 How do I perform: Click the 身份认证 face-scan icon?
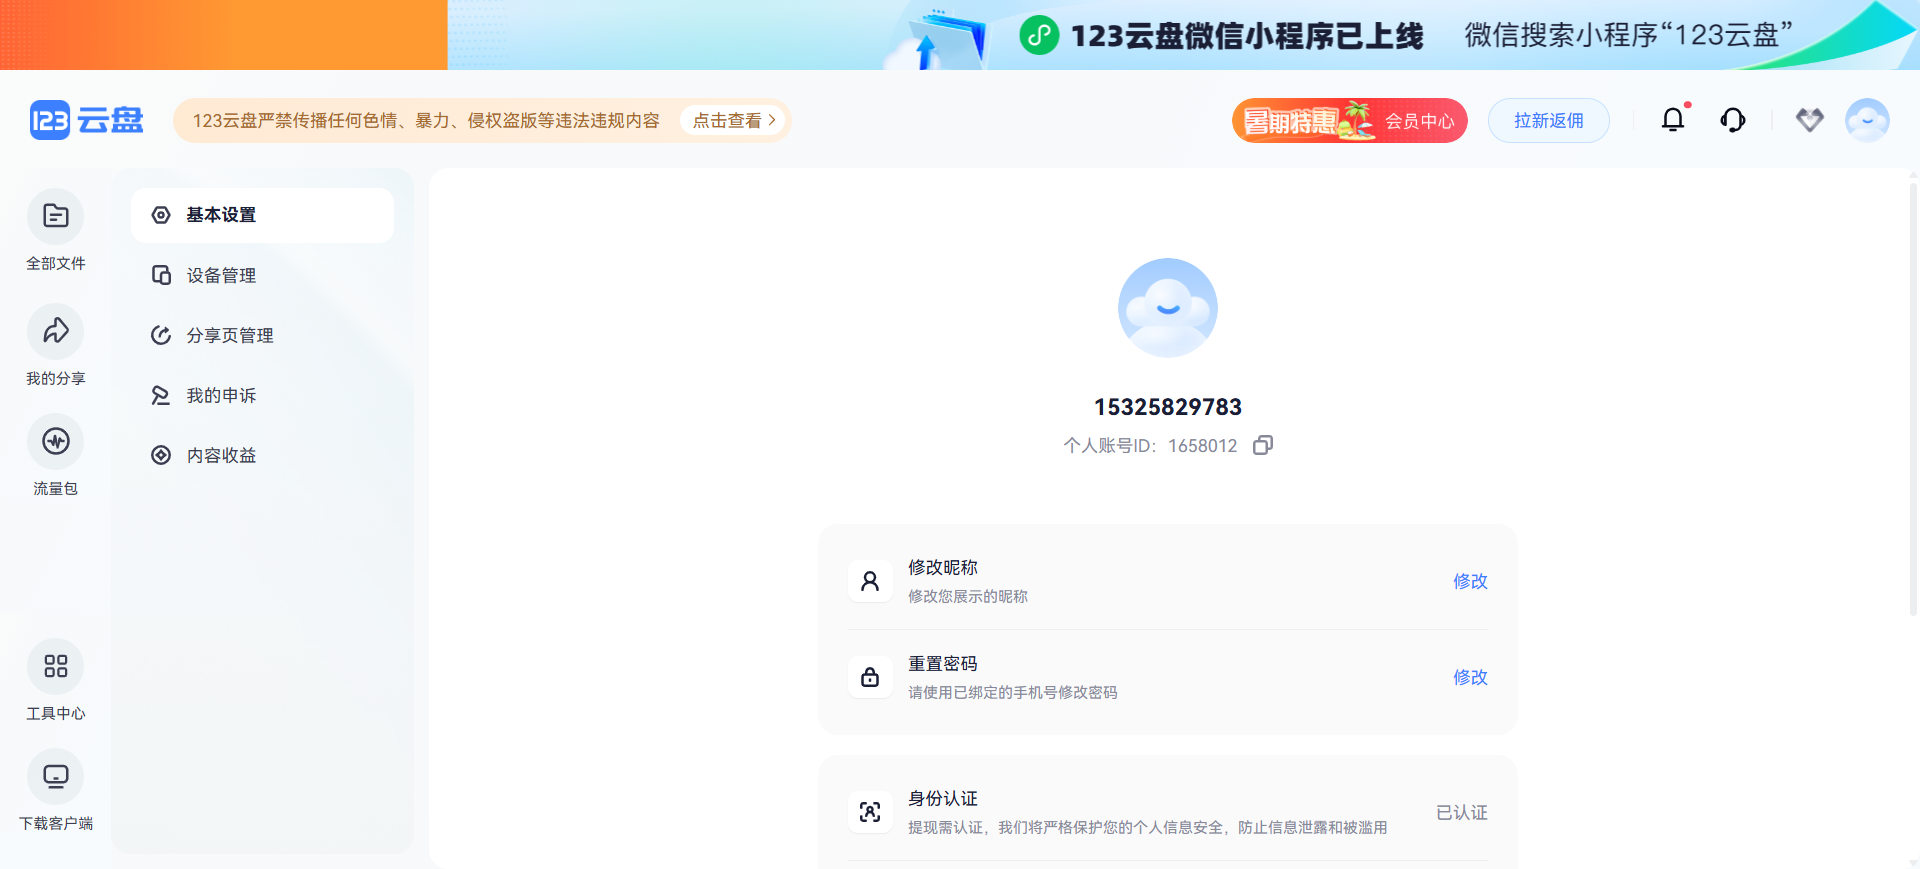870,812
